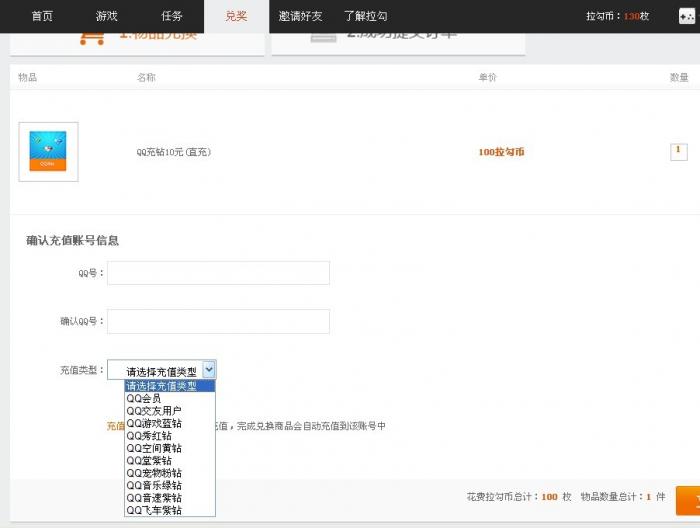The height and width of the screenshot is (528, 700).
Task: Open the 任务 navigation tab
Action: tap(172, 17)
